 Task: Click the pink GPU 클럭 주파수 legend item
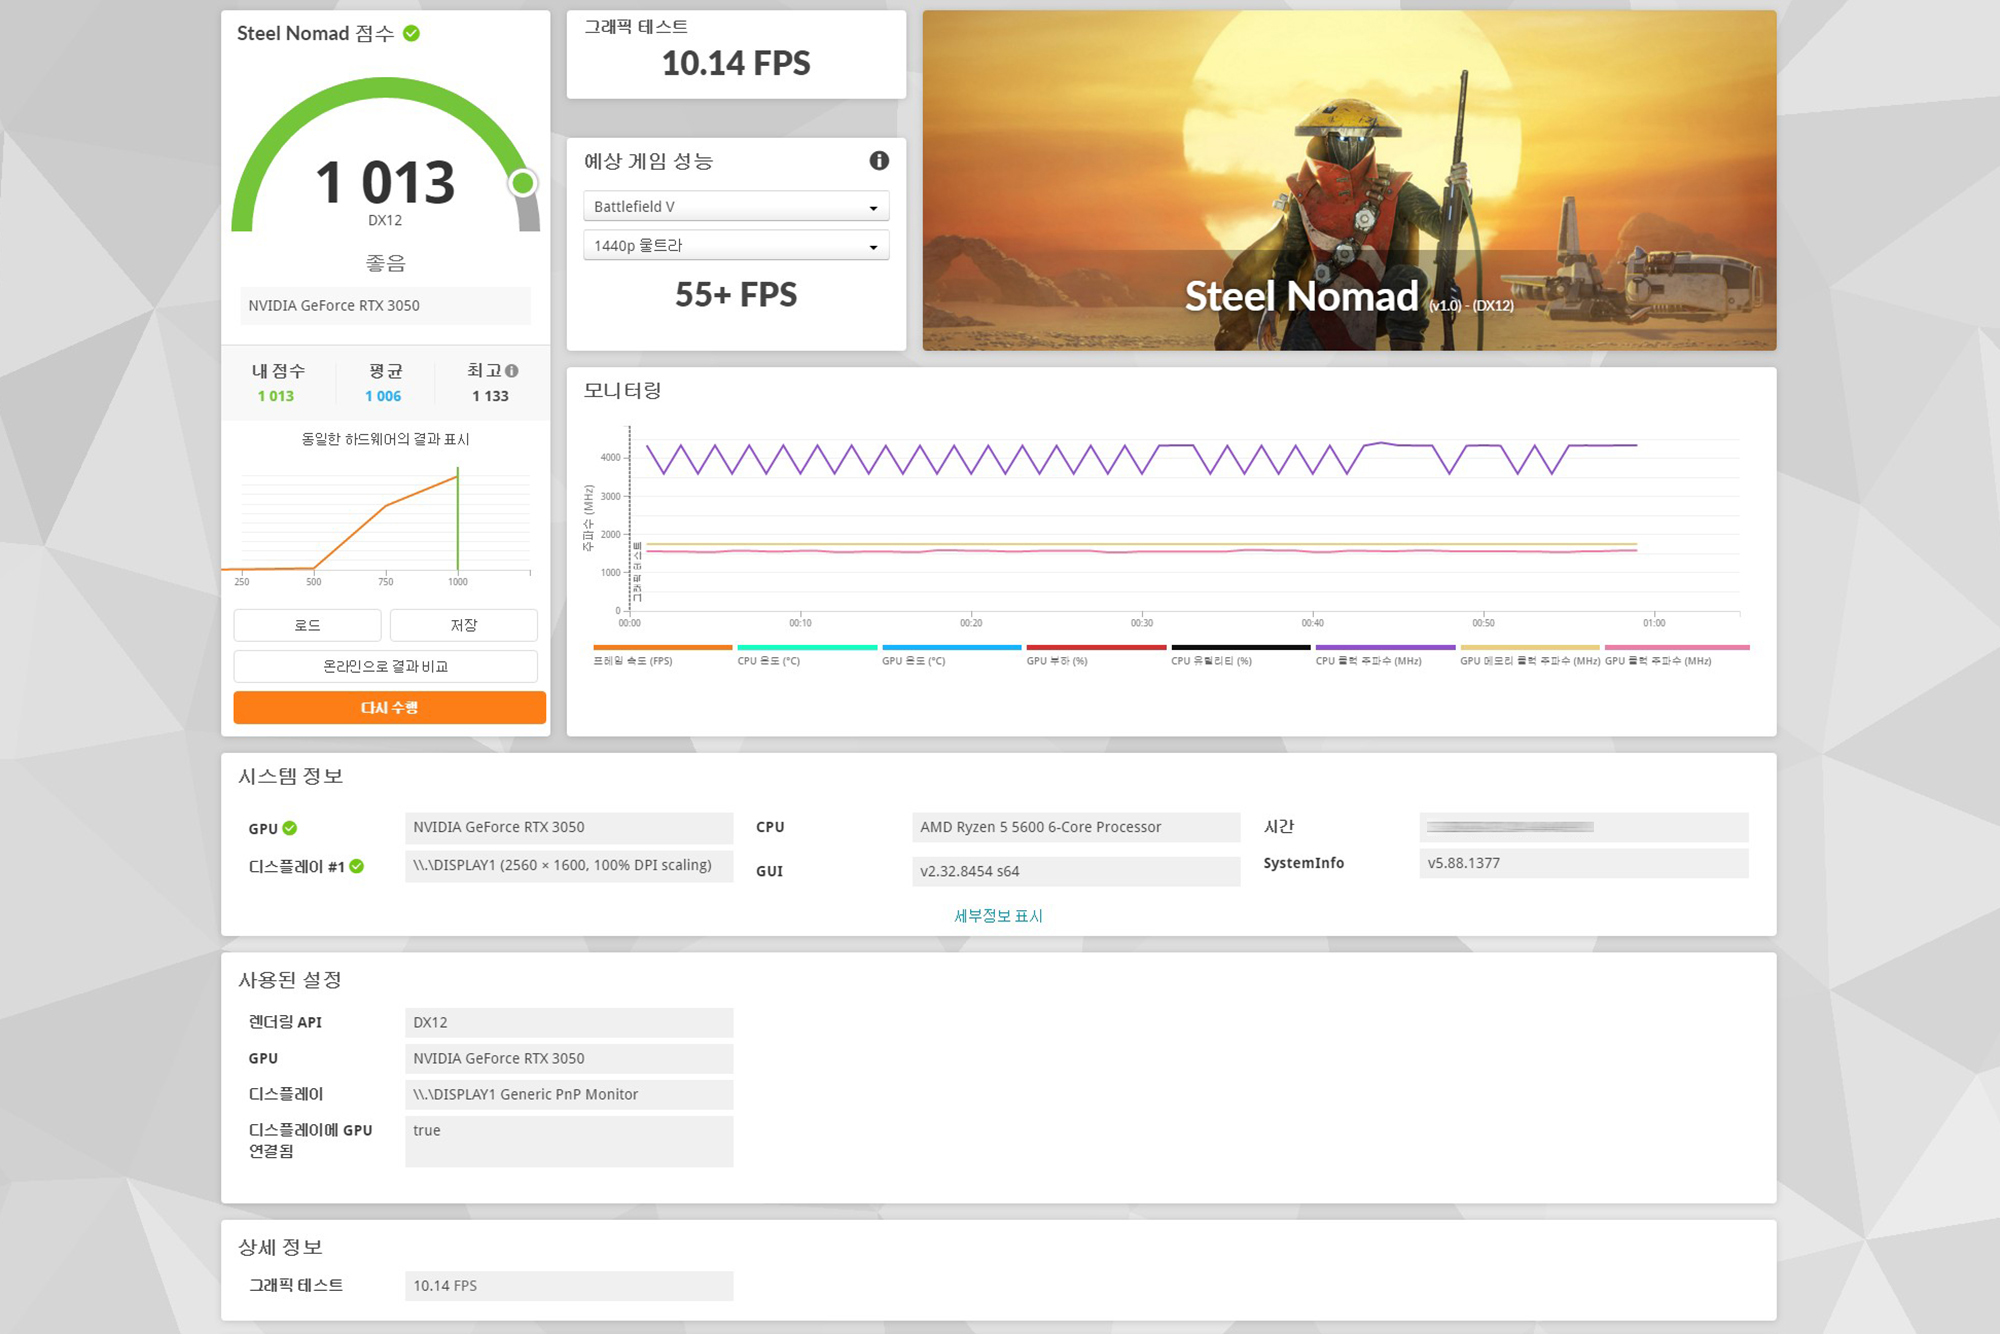1658,660
